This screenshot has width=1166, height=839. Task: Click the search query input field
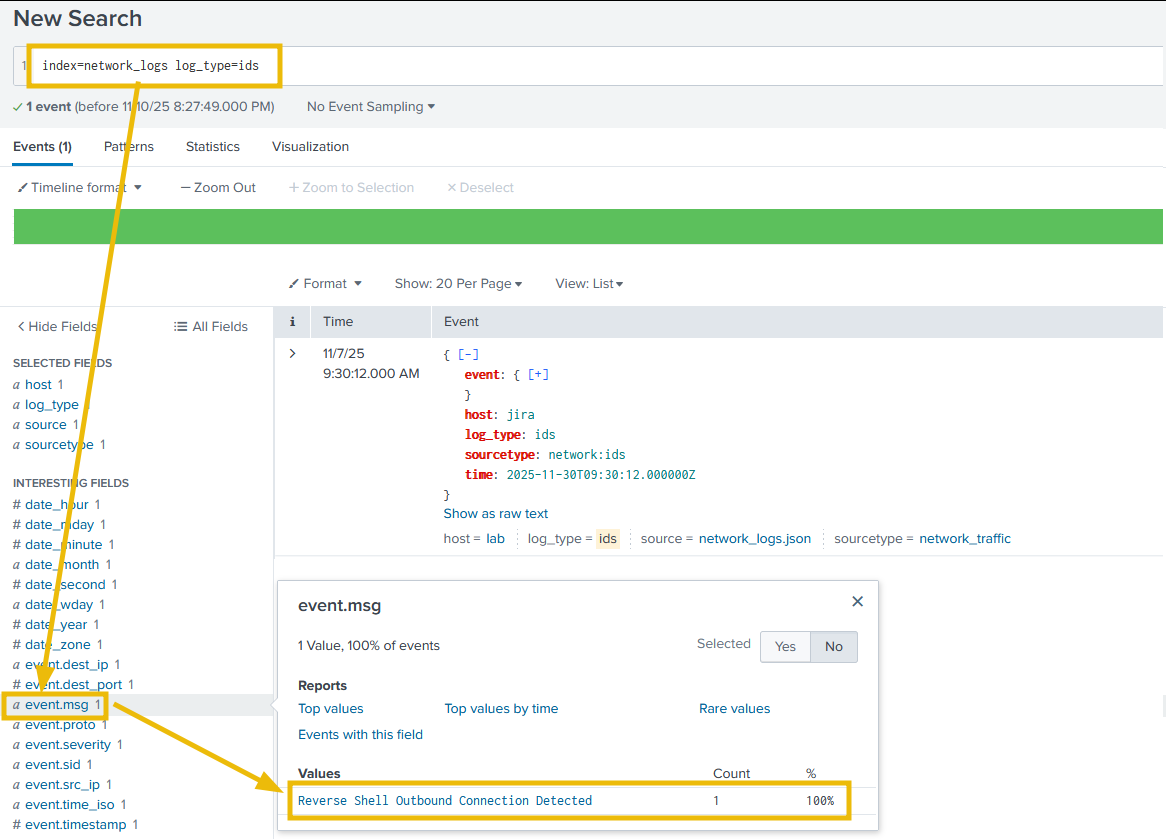pyautogui.click(x=700, y=66)
